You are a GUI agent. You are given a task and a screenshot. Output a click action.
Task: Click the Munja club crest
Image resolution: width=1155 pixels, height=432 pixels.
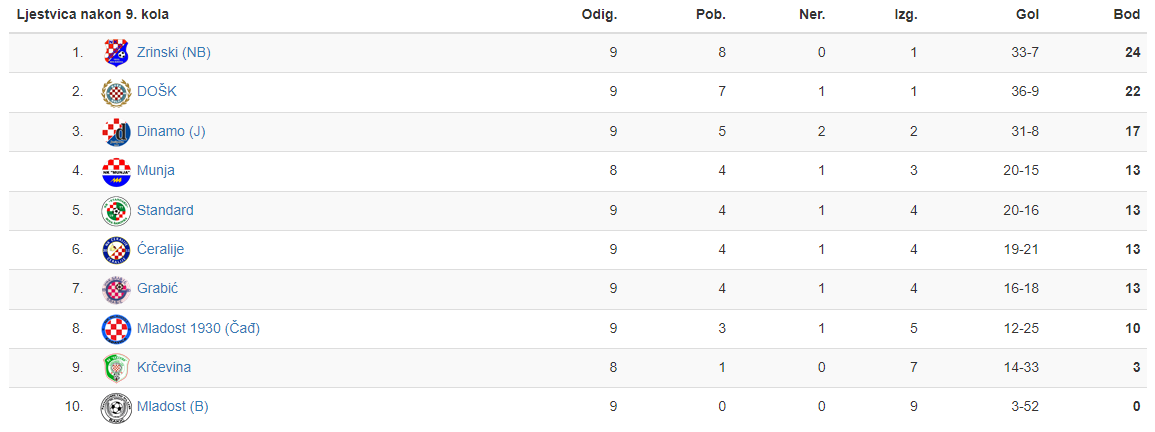click(x=116, y=171)
